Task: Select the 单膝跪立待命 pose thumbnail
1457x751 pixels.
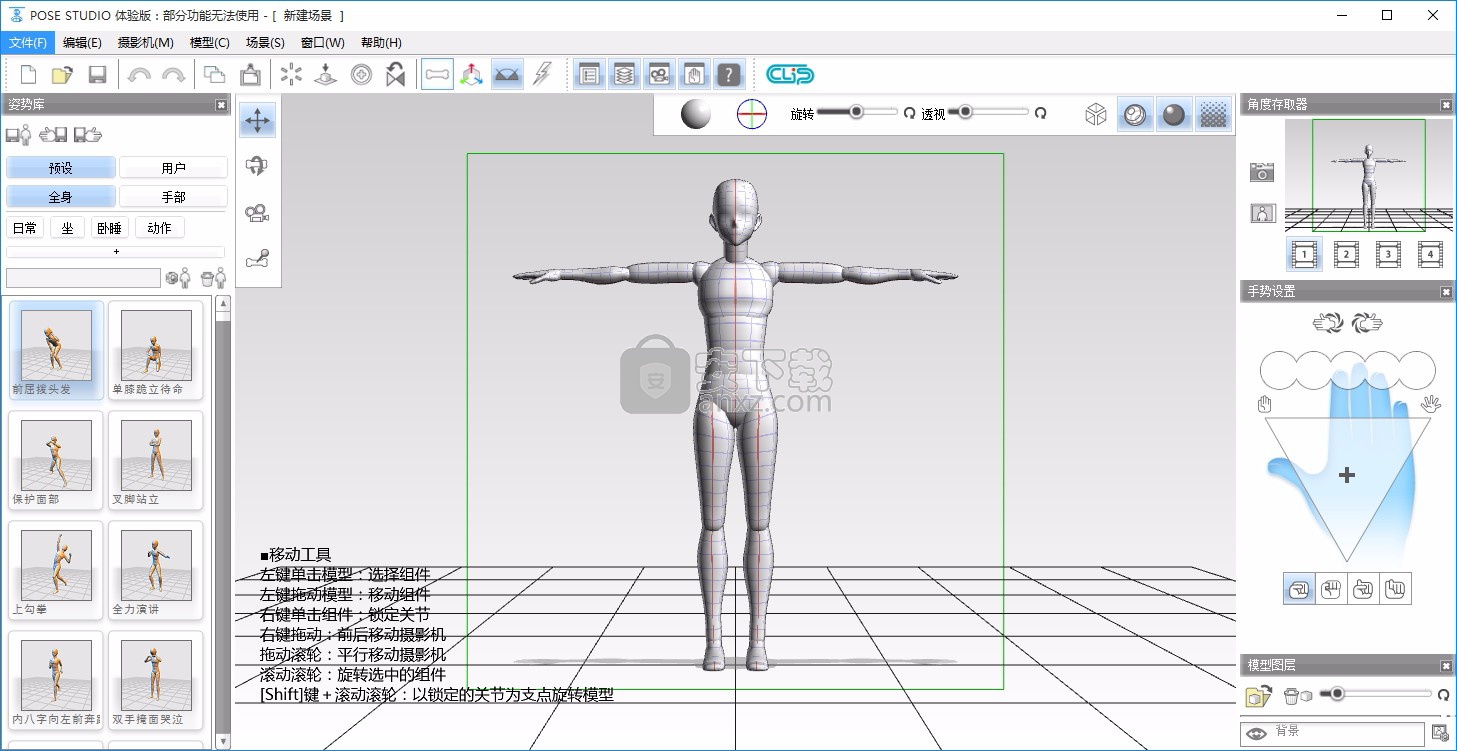Action: pos(155,351)
